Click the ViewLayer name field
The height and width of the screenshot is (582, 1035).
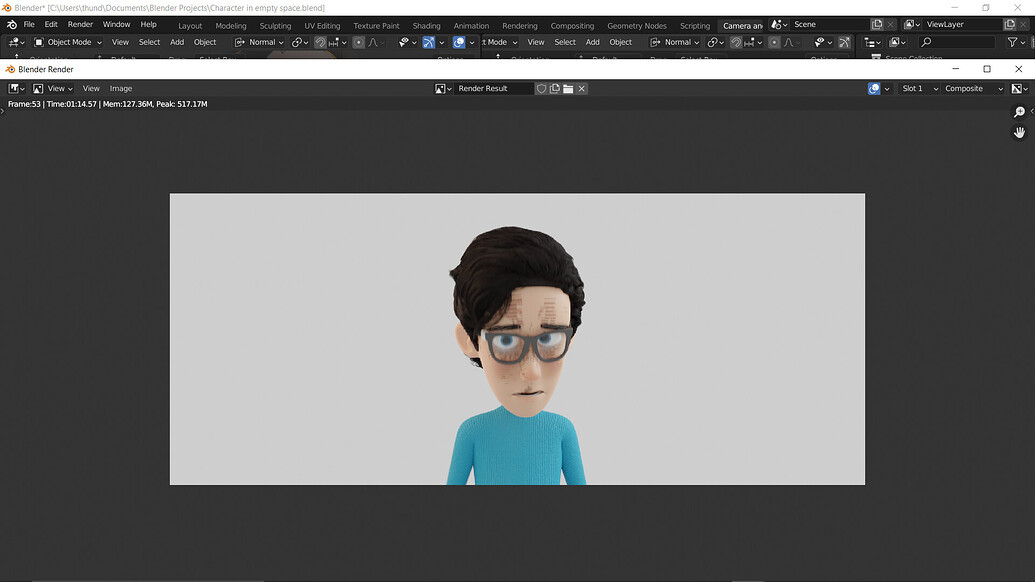click(x=962, y=24)
